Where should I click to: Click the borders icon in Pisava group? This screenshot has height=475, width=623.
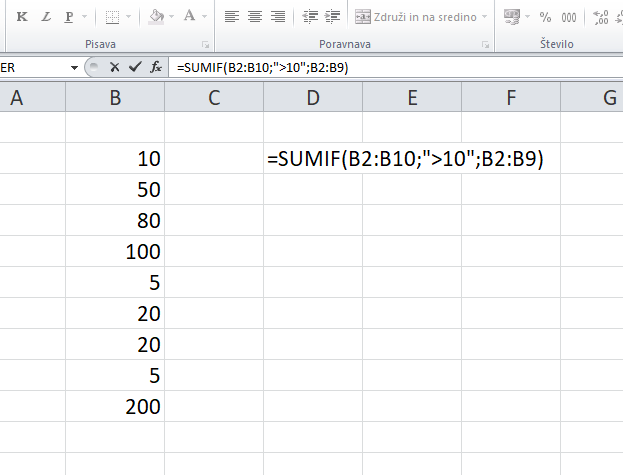(x=112, y=17)
